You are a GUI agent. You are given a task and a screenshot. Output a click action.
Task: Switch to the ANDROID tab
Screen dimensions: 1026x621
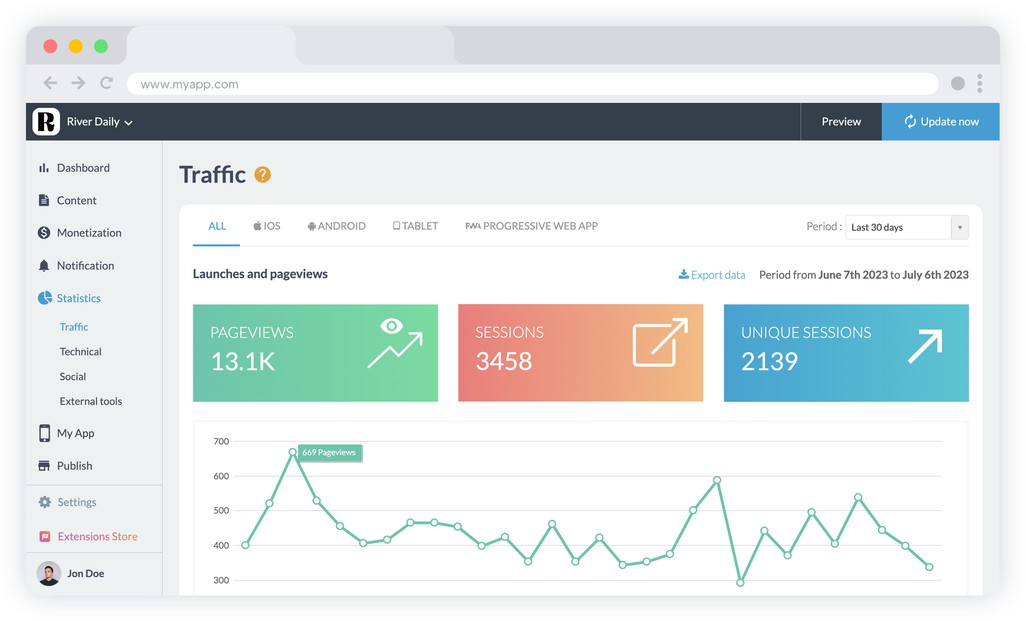click(336, 226)
